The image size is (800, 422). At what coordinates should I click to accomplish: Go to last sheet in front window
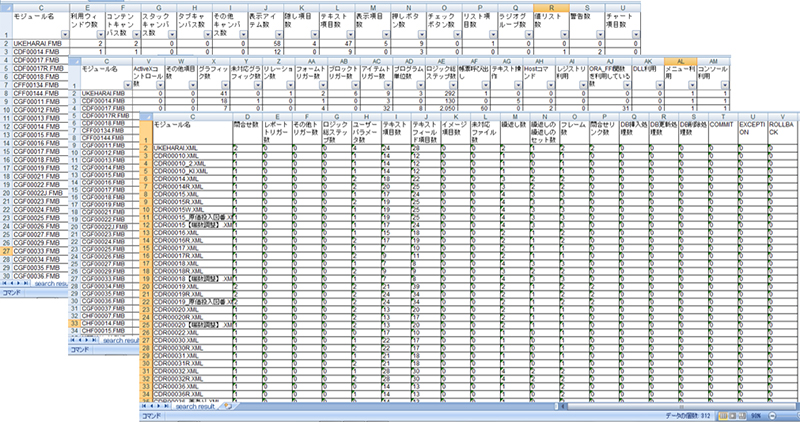click(x=165, y=406)
